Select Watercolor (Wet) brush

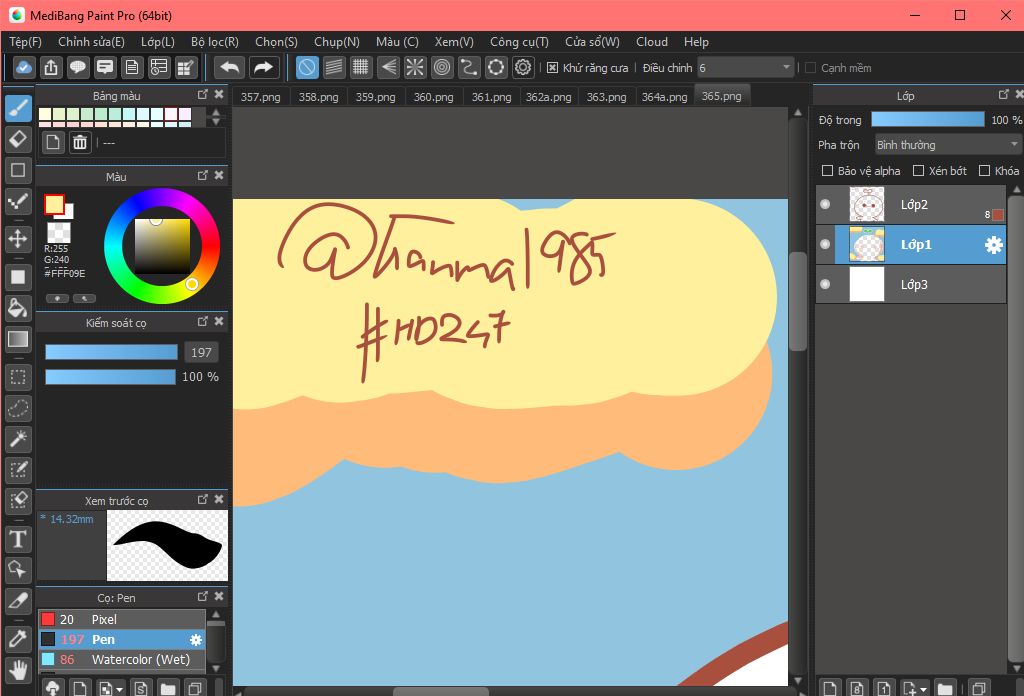(x=121, y=659)
